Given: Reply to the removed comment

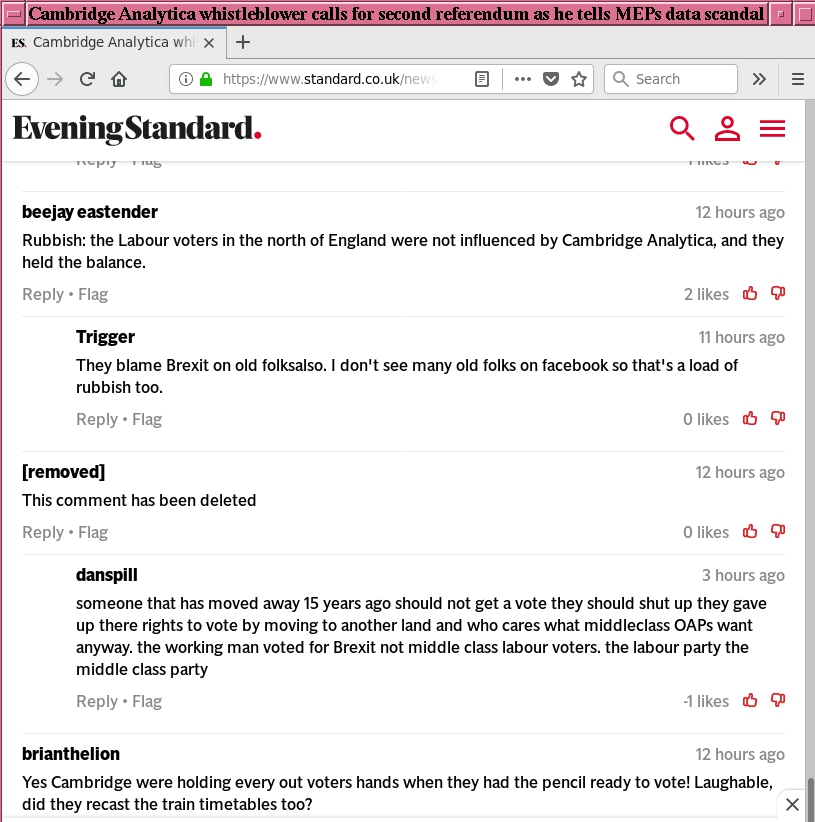Looking at the screenshot, I should pos(43,533).
